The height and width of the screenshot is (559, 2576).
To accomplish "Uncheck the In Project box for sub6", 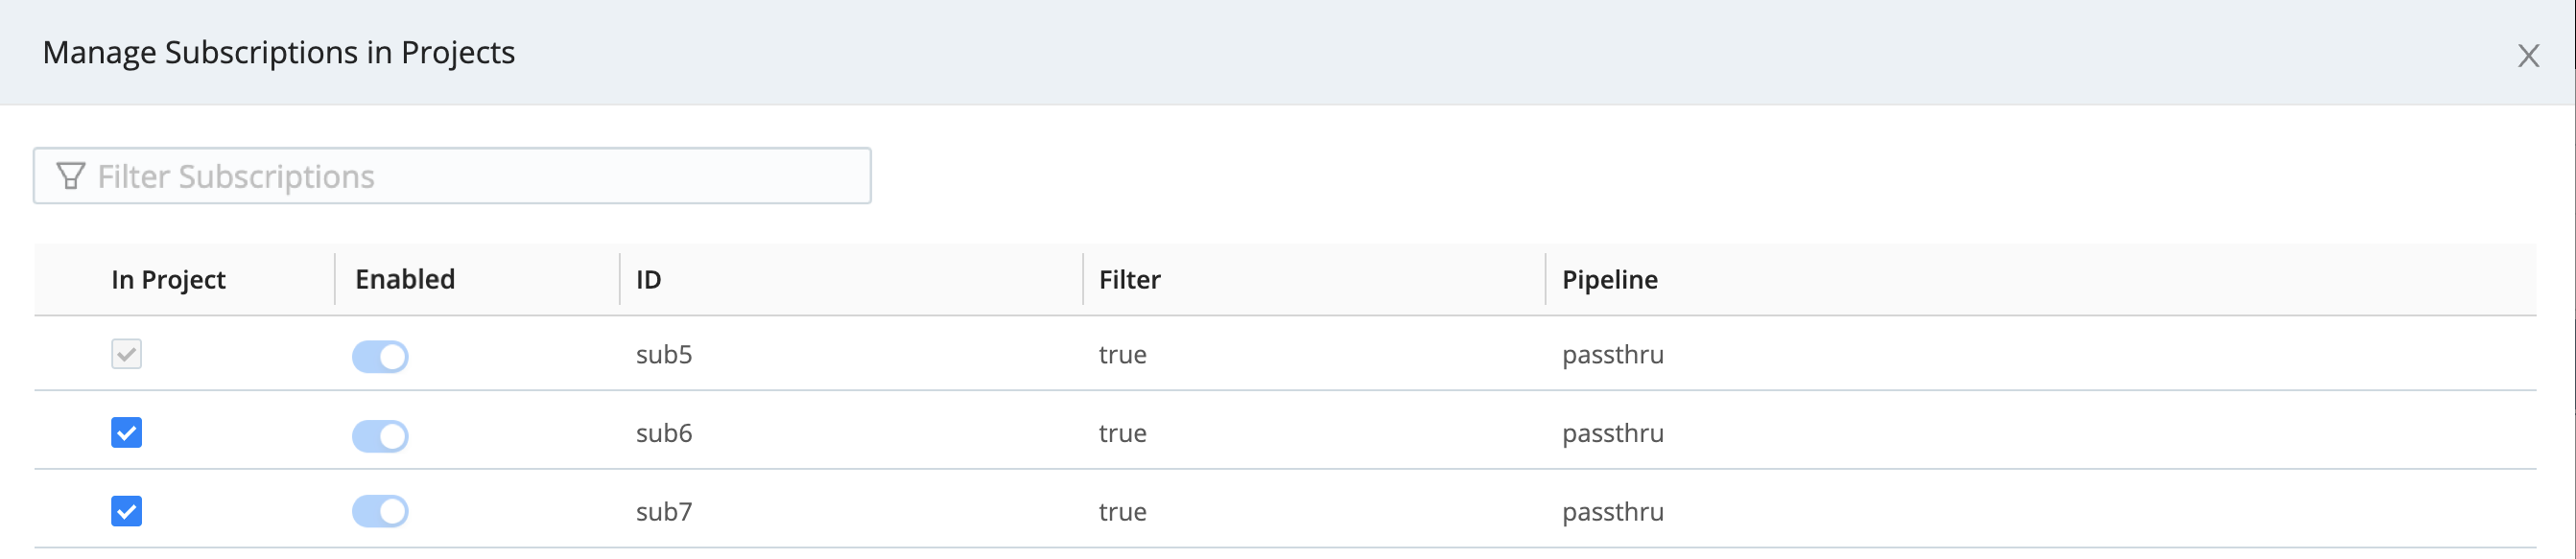I will pyautogui.click(x=126, y=433).
